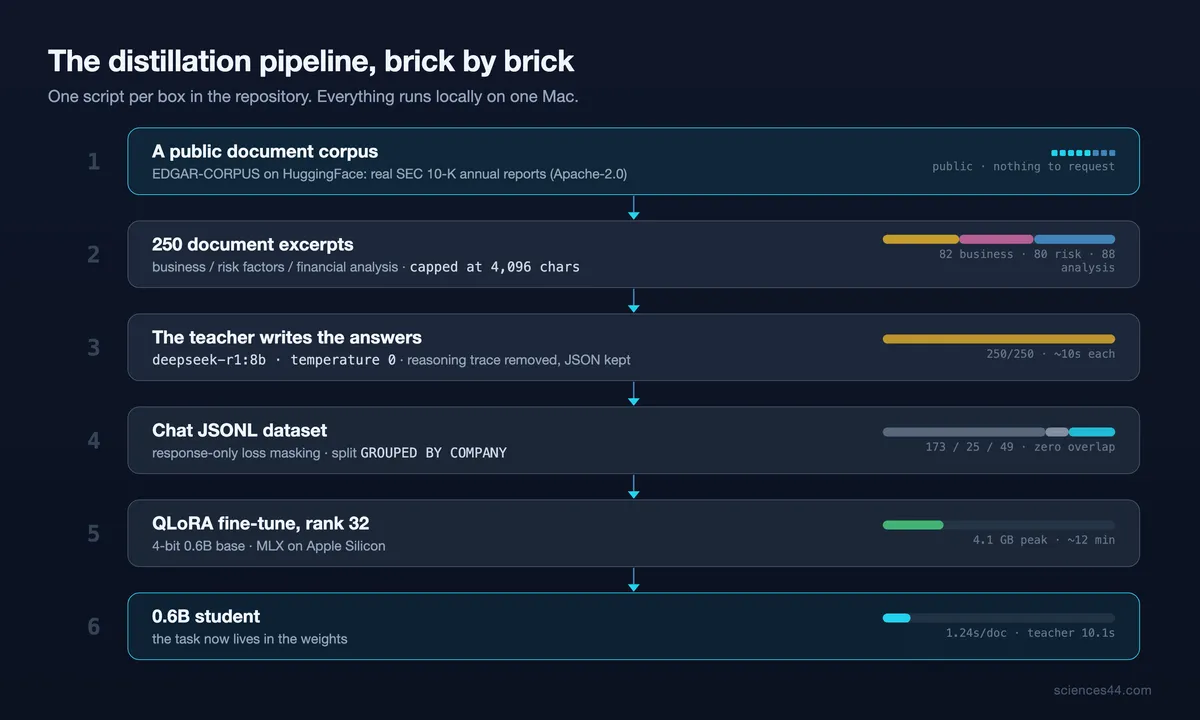Image resolution: width=1200 pixels, height=720 pixels.
Task: Click the cyan test split segment in dataset bar
Action: pyautogui.click(x=1092, y=432)
